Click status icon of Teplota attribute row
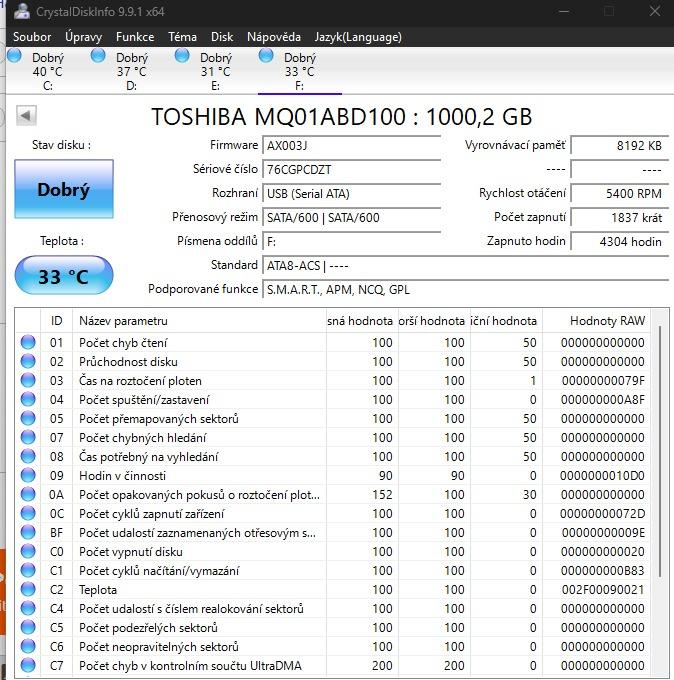674x680 pixels. pos(28,590)
